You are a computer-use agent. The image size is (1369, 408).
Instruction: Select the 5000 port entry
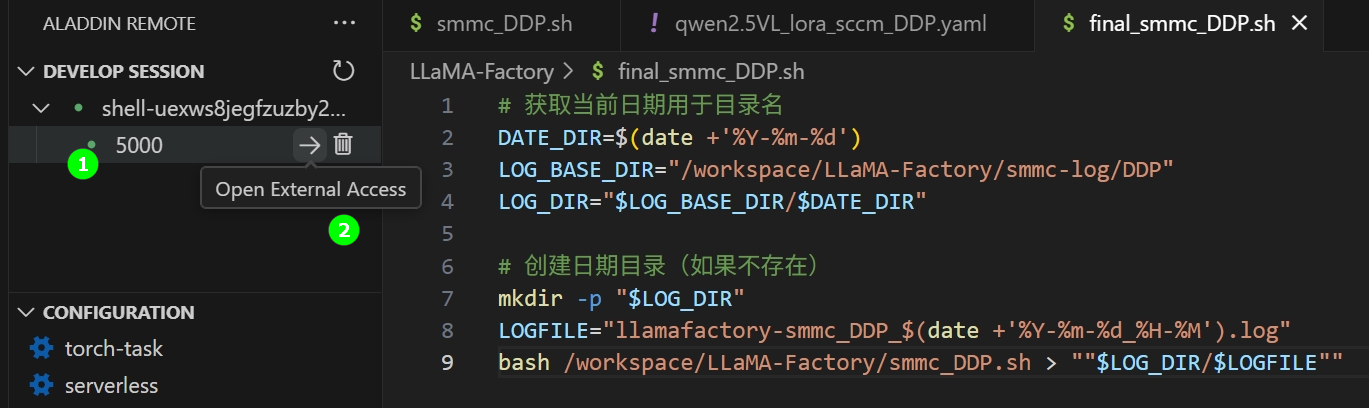(139, 145)
